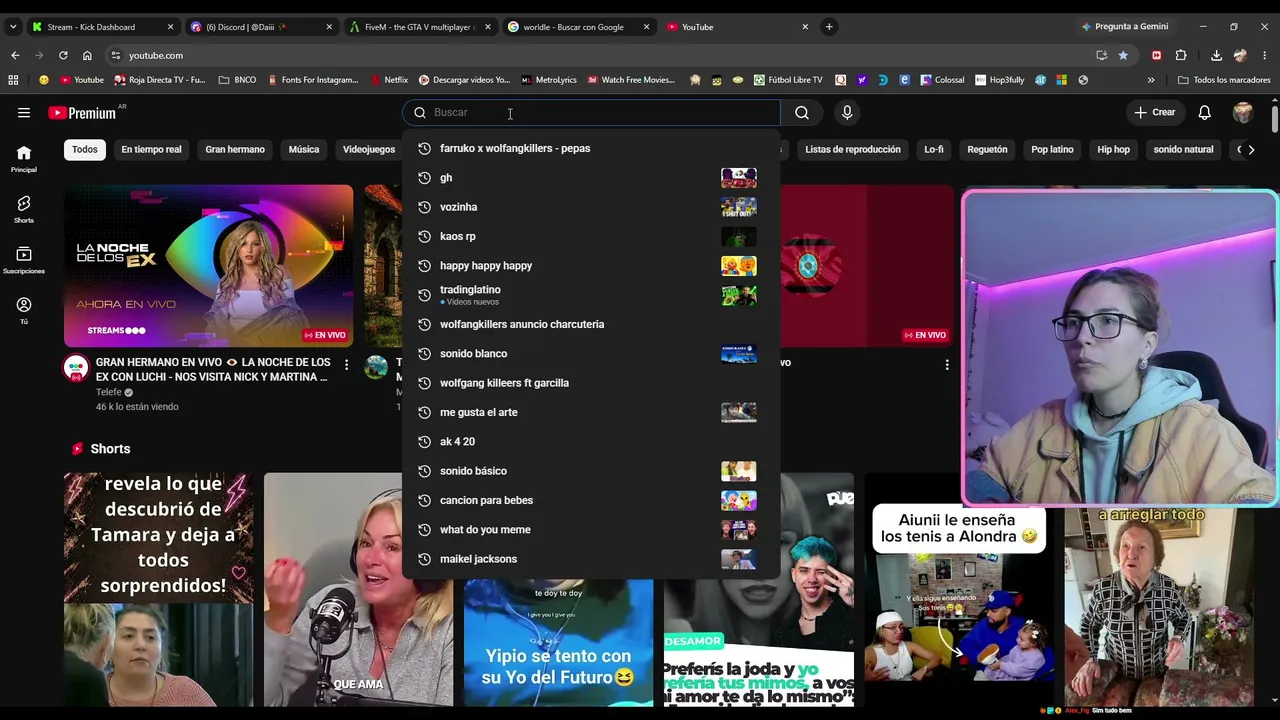Viewport: 1280px width, 720px height.
Task: Open the Chrome profile avatar
Action: point(1241,55)
